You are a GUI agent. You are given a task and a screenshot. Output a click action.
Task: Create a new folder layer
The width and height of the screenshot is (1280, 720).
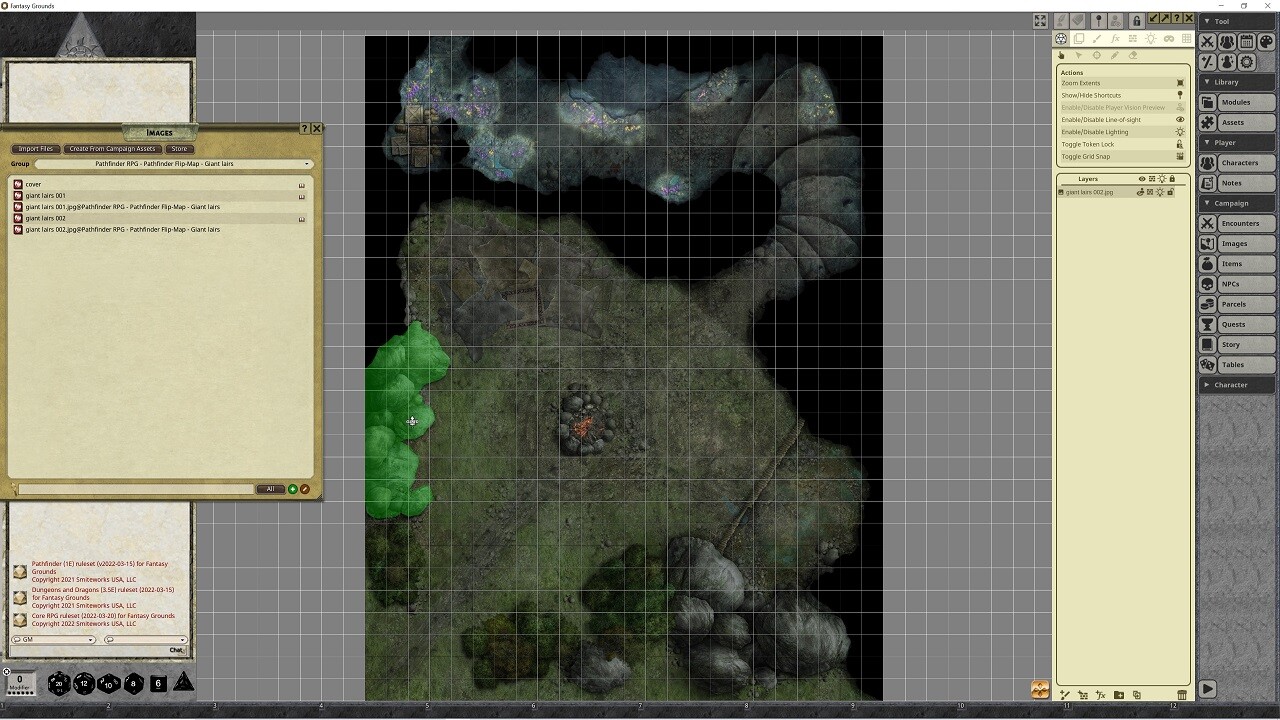pyautogui.click(x=1118, y=695)
